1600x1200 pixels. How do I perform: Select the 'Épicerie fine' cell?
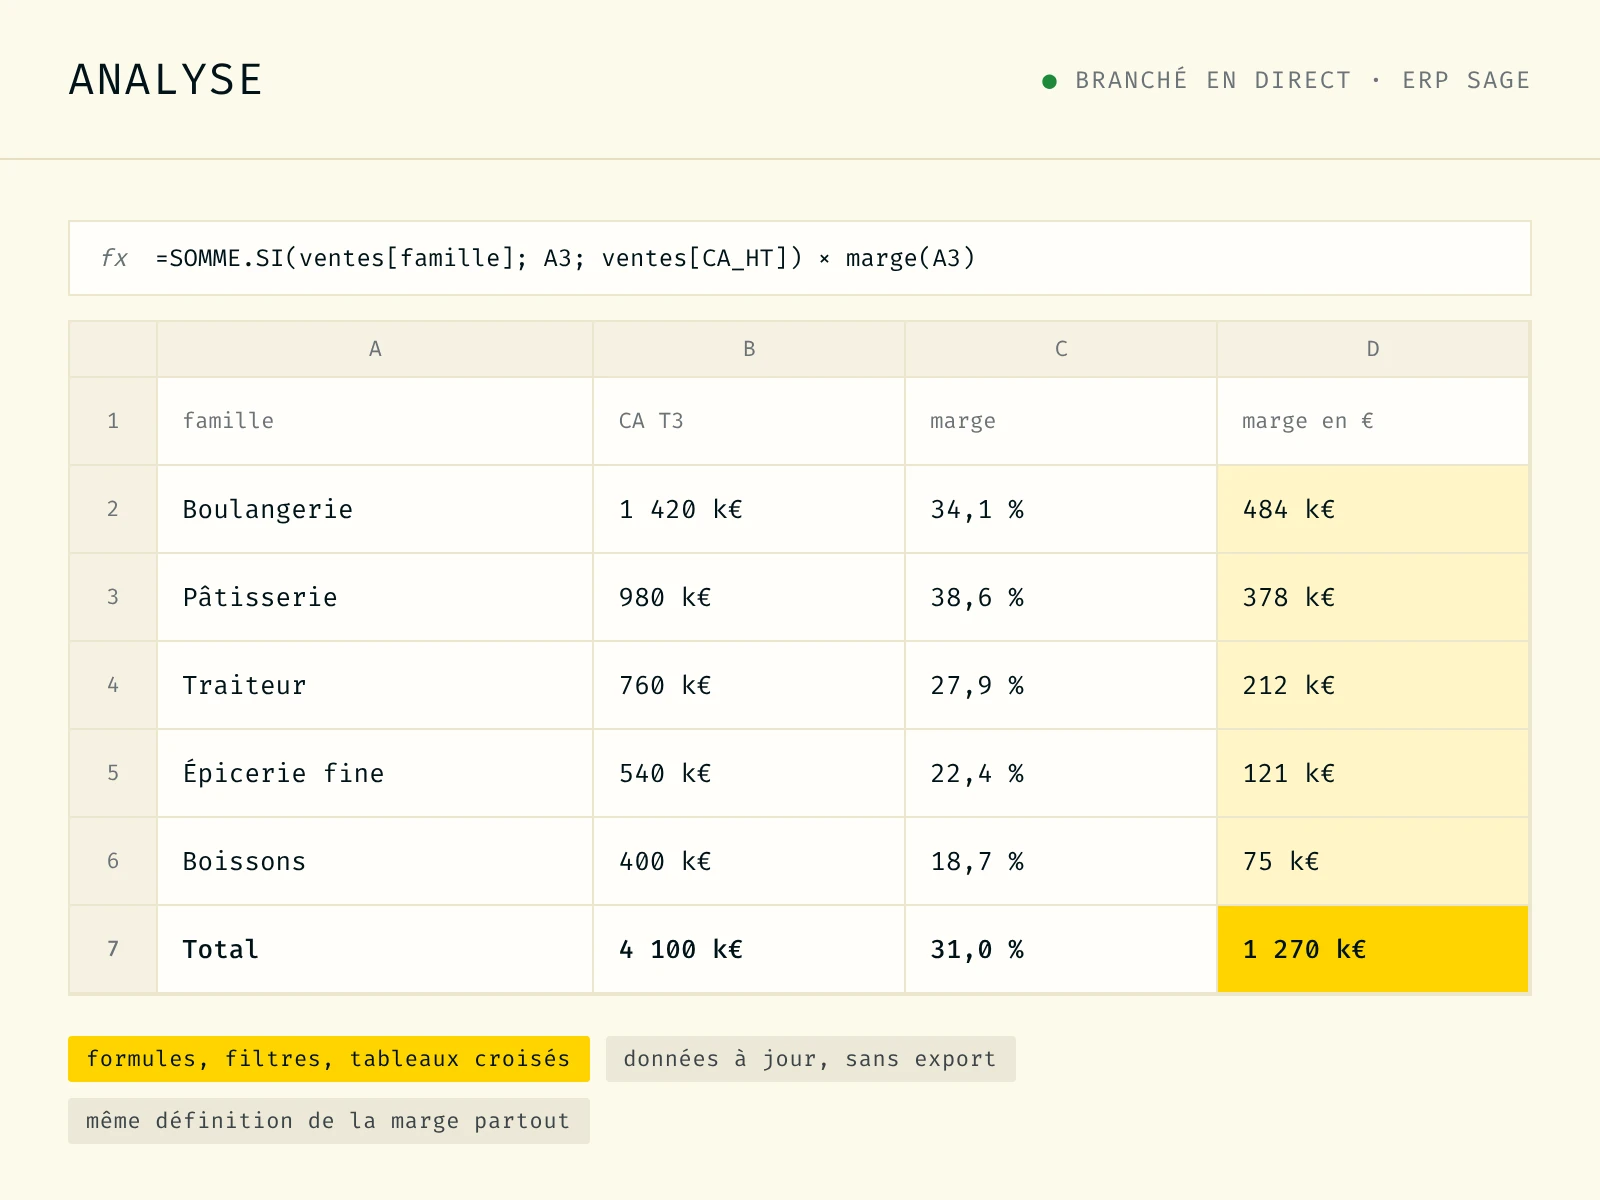point(375,773)
